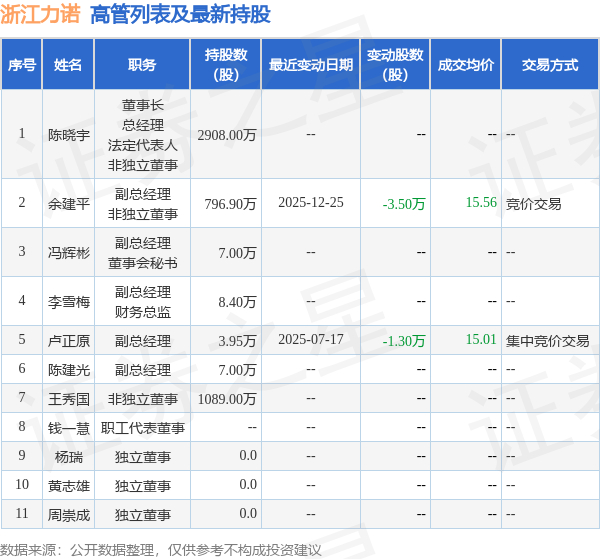Click the name 冯辉彬
The width and height of the screenshot is (600, 559).
[69, 253]
